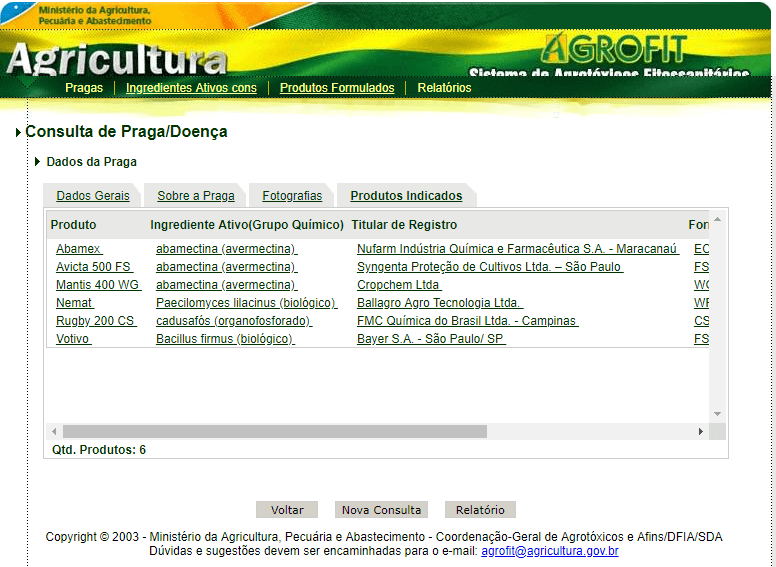Click the Nova Consulta button
776x567 pixels.
(x=381, y=510)
